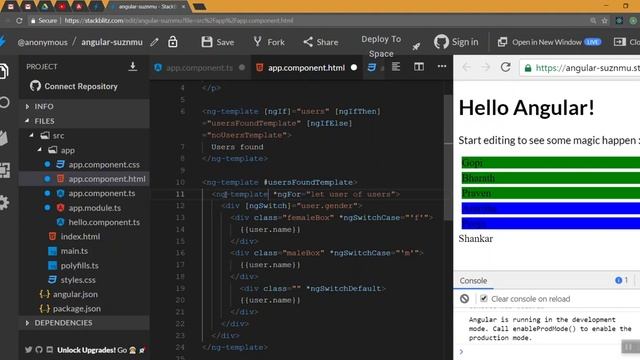Select app.component.html in file tree
The image size is (640, 360).
[84, 179]
